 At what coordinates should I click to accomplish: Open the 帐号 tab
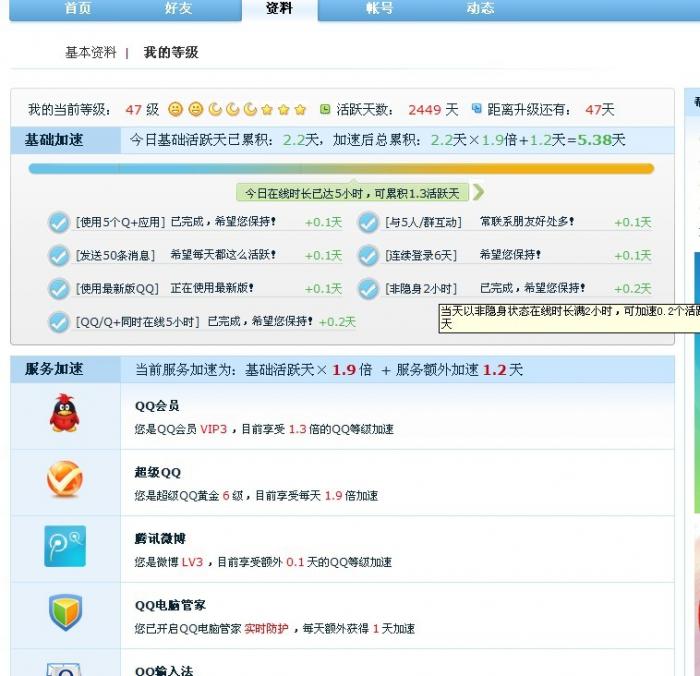379,8
